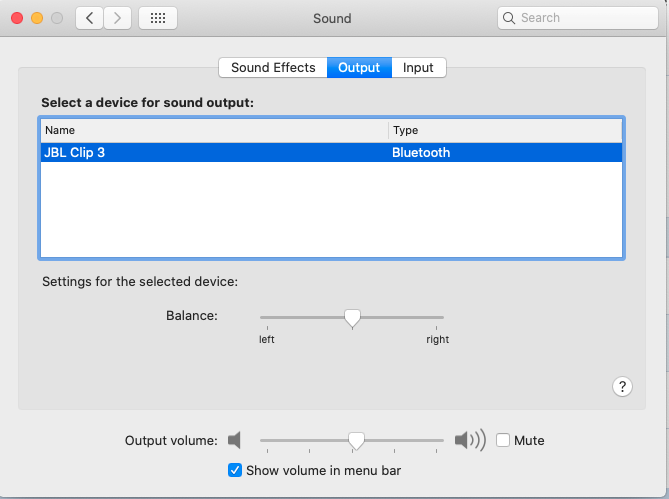Show all preferences grid button
Screen dimensions: 669x499
coord(158,18)
